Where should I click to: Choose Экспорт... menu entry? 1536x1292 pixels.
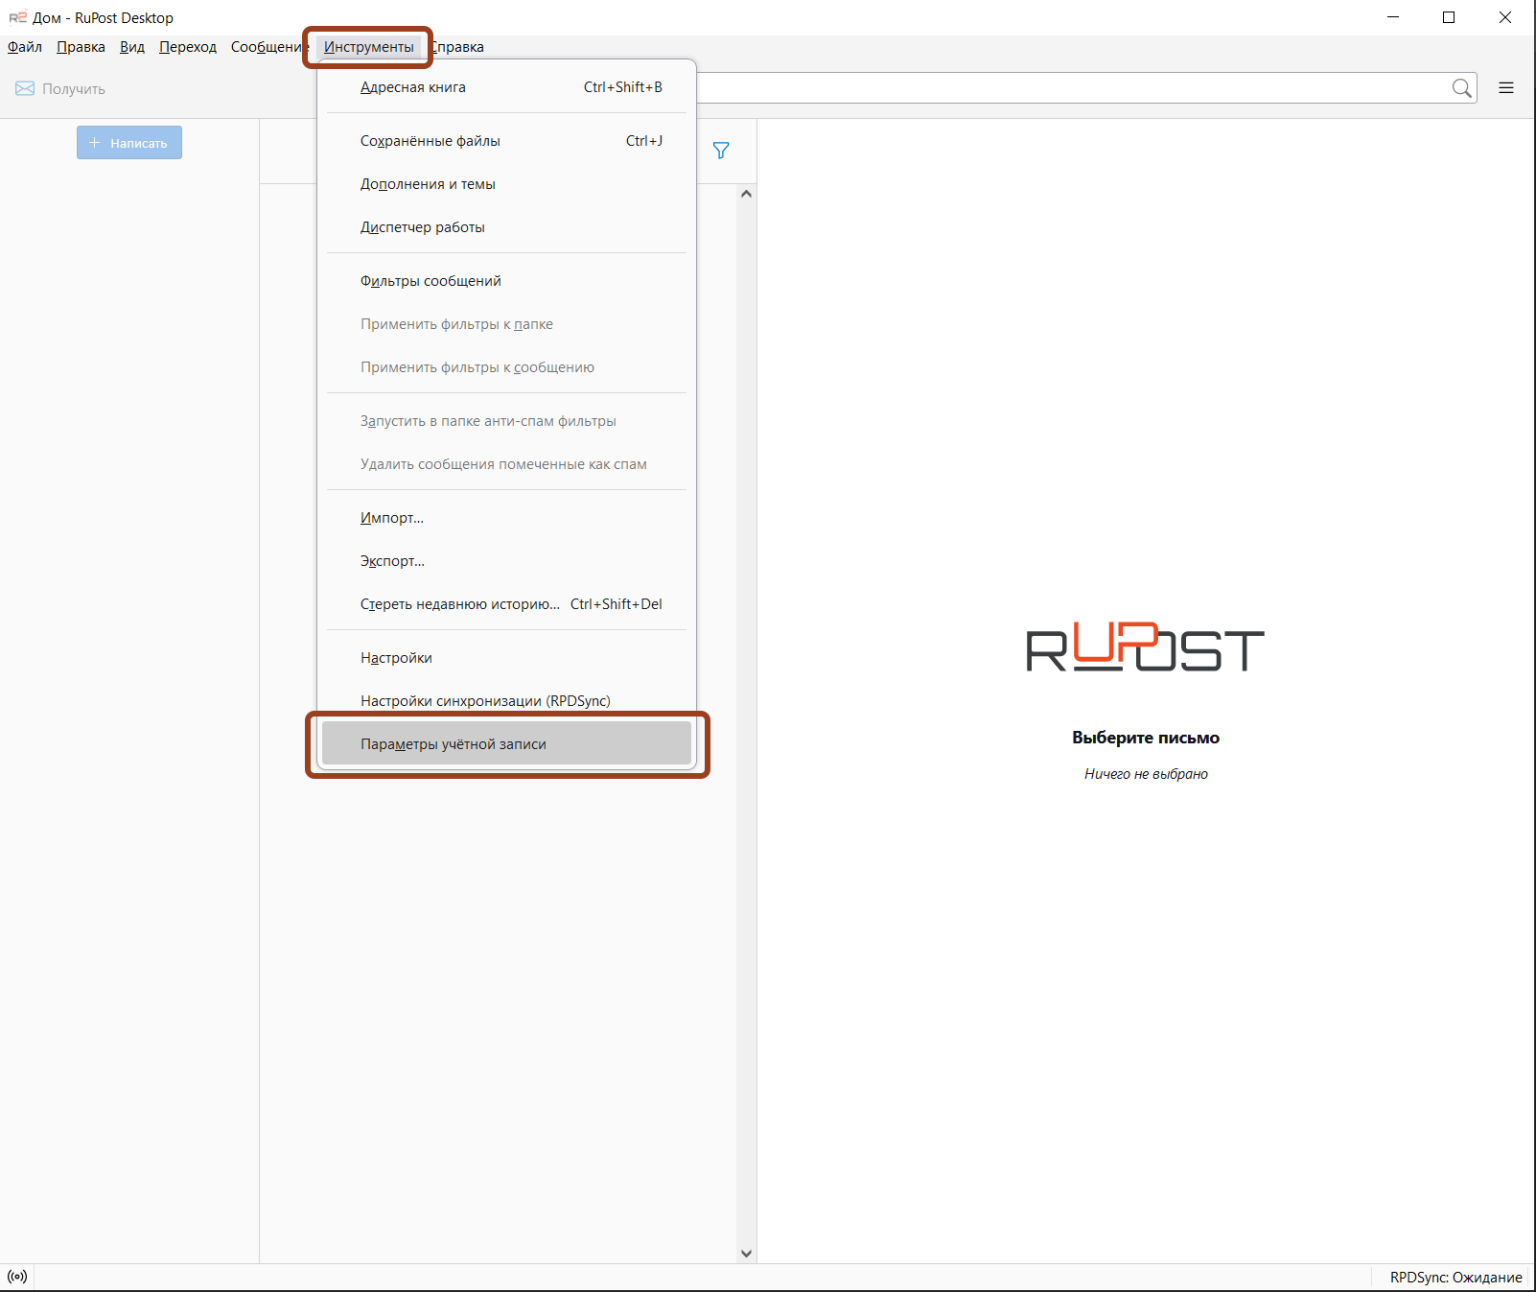point(392,561)
